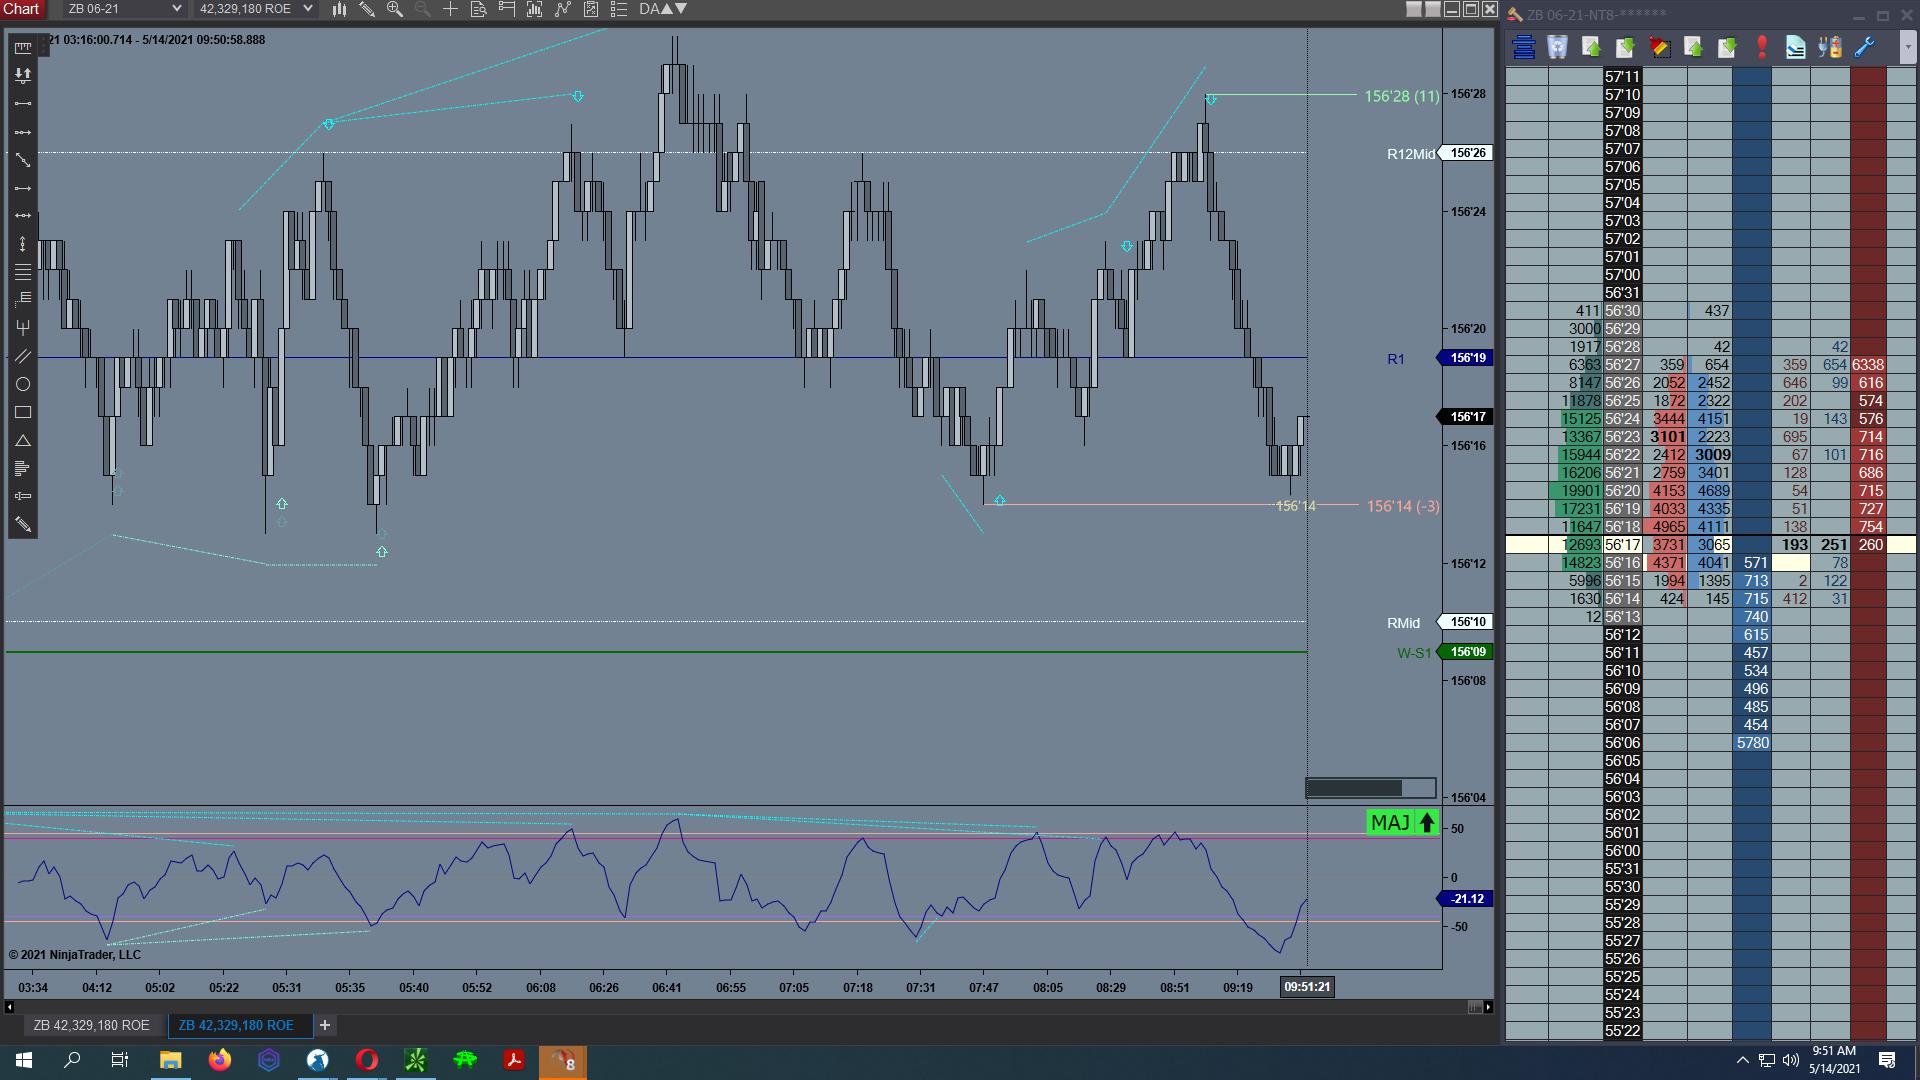The height and width of the screenshot is (1080, 1920).
Task: Select the pencil tool in left toolbar
Action: (x=22, y=525)
